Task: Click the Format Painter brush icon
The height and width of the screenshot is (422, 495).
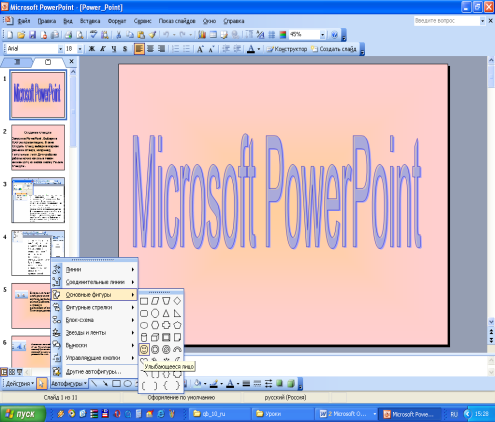Action: click(x=152, y=35)
